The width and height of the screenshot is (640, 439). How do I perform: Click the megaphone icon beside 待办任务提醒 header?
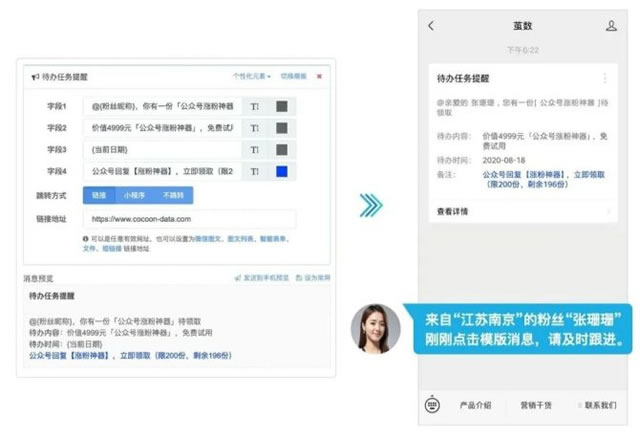(x=36, y=77)
